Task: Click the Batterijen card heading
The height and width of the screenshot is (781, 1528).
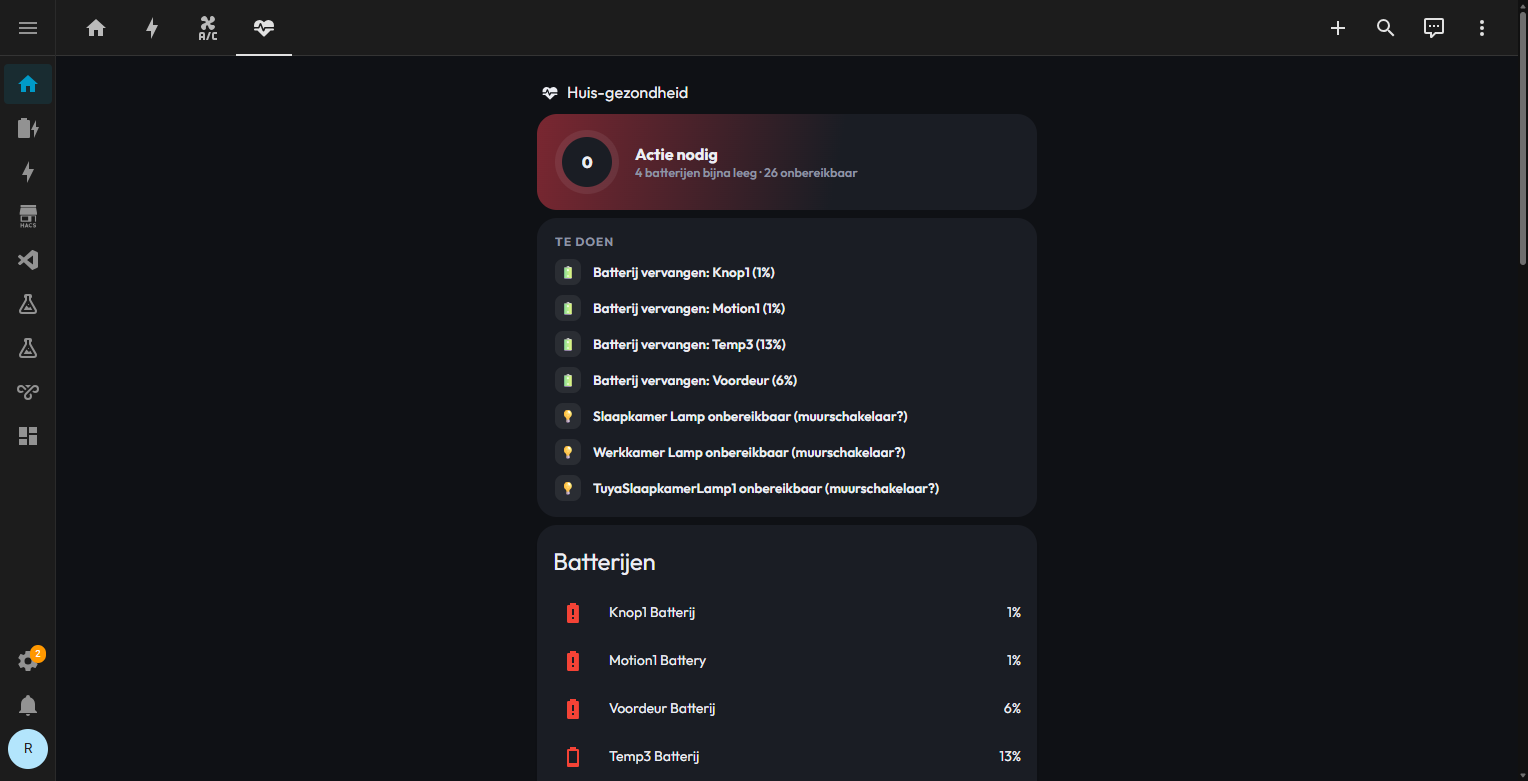Action: (604, 562)
